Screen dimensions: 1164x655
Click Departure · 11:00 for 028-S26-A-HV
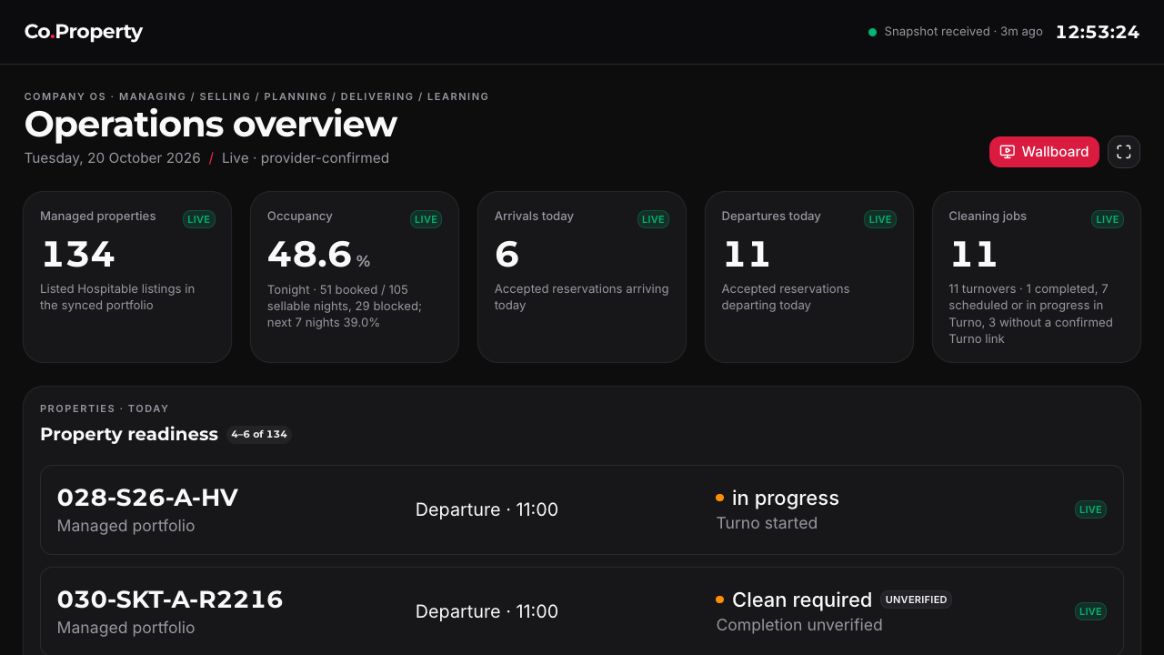(x=486, y=509)
